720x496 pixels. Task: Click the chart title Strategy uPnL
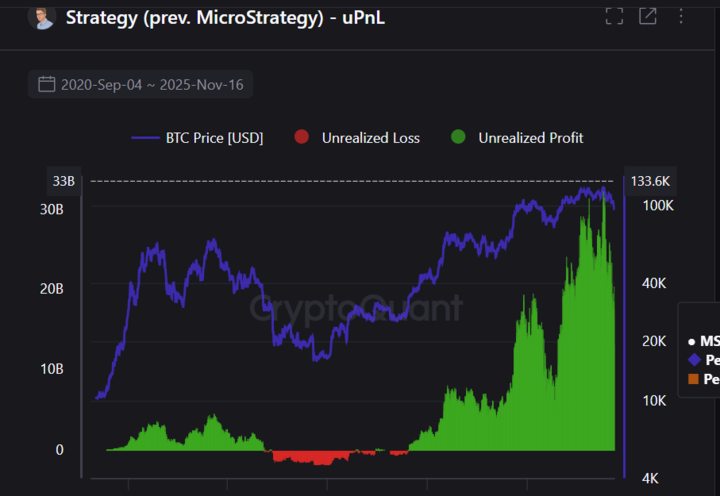point(226,17)
